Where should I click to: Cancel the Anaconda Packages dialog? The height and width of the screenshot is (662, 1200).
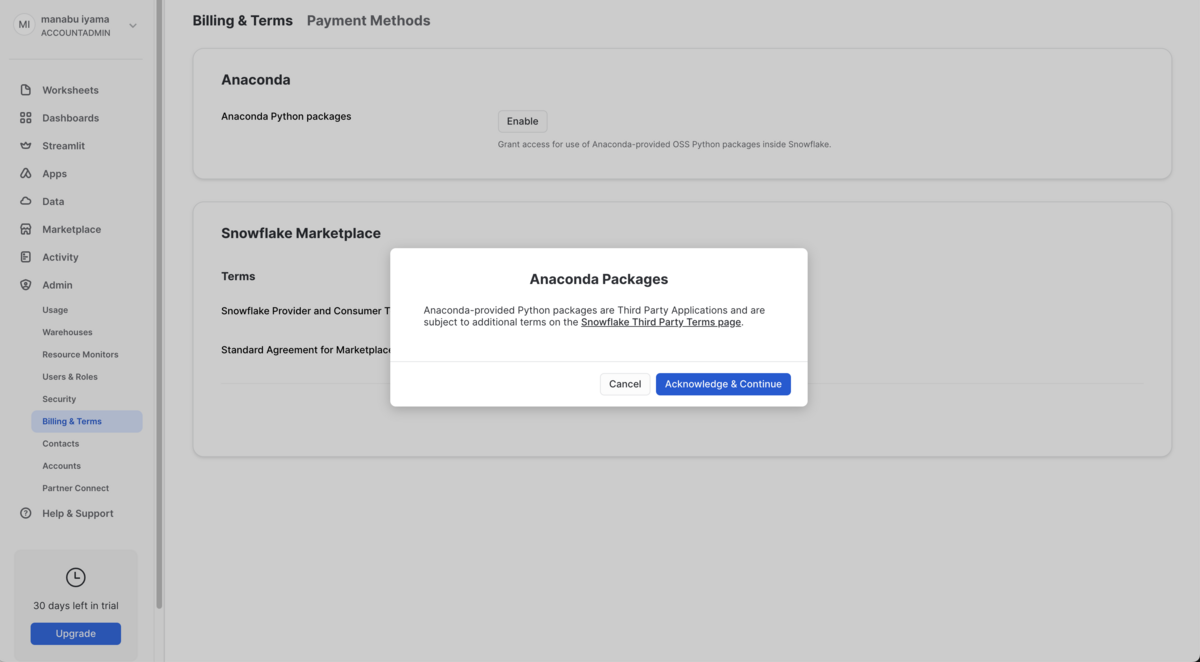pos(625,384)
